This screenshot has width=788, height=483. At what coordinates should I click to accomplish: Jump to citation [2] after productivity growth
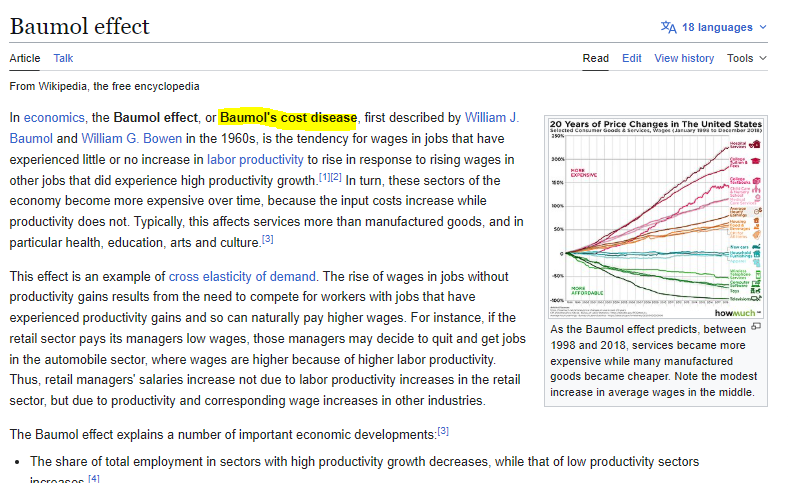pyautogui.click(x=336, y=177)
